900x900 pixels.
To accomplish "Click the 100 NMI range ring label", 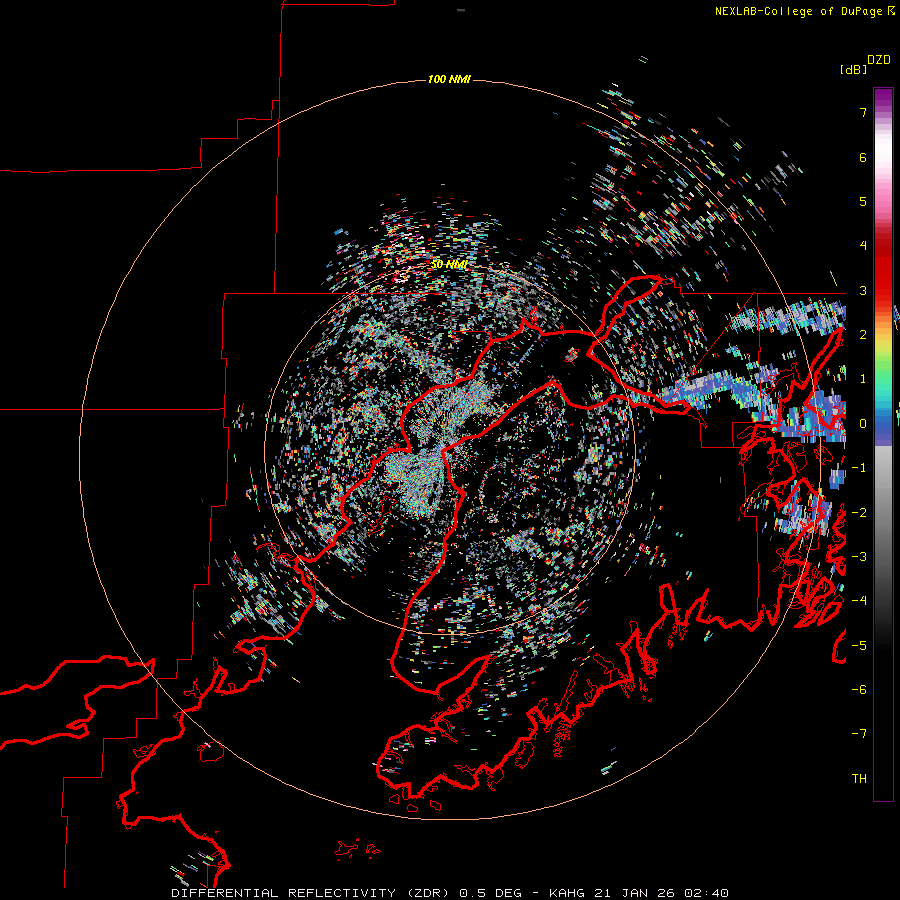I will coord(449,79).
